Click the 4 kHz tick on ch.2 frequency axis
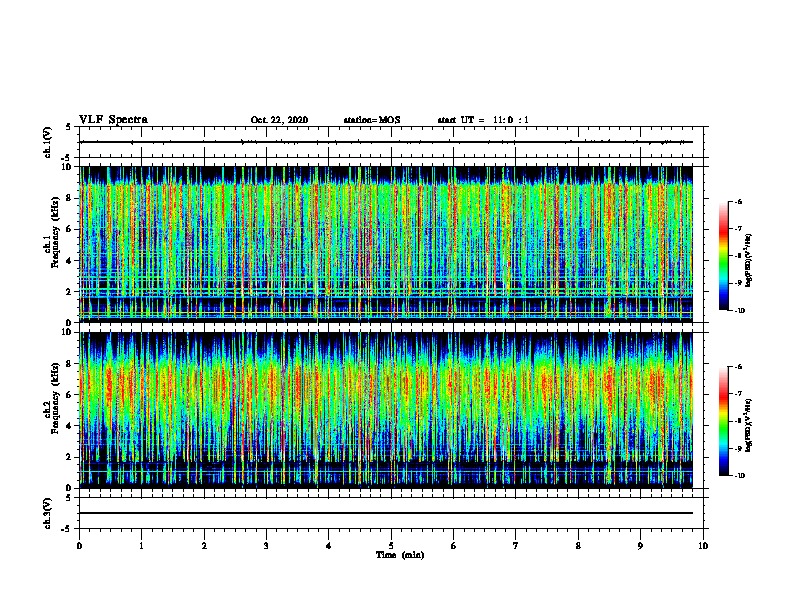Viewport: 792px width, 612px height. coord(70,426)
